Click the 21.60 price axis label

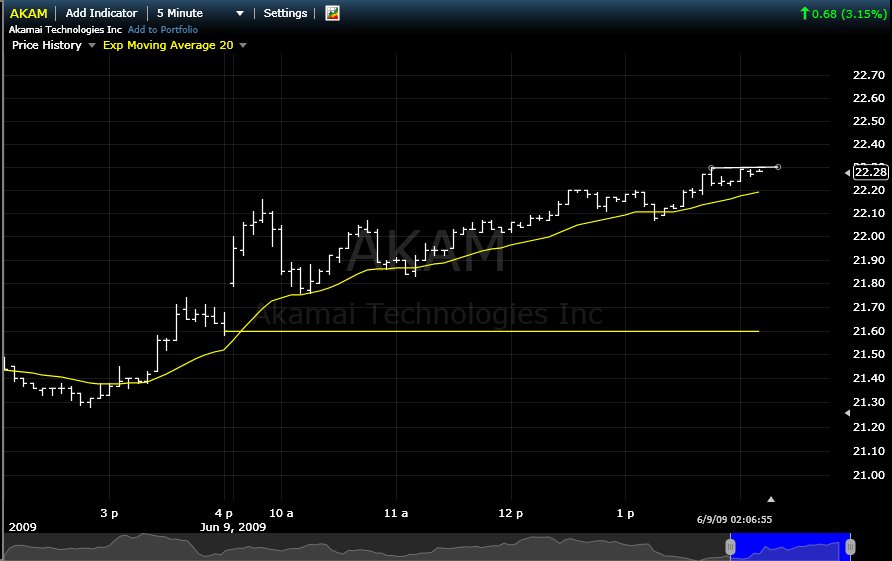coord(869,331)
